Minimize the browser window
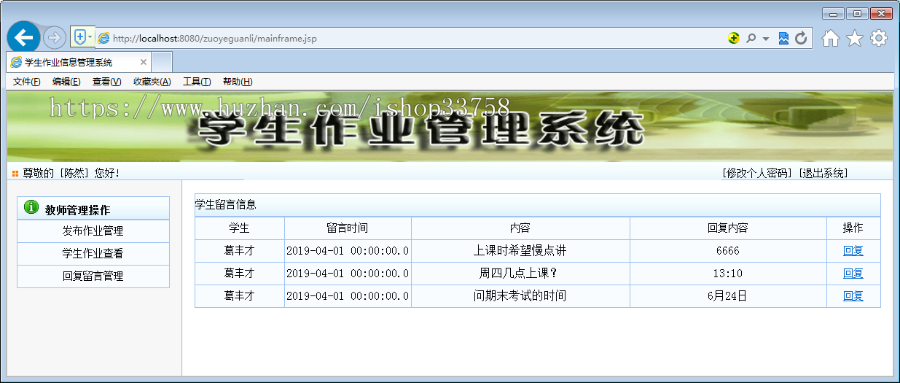The width and height of the screenshot is (900, 383). coord(832,13)
